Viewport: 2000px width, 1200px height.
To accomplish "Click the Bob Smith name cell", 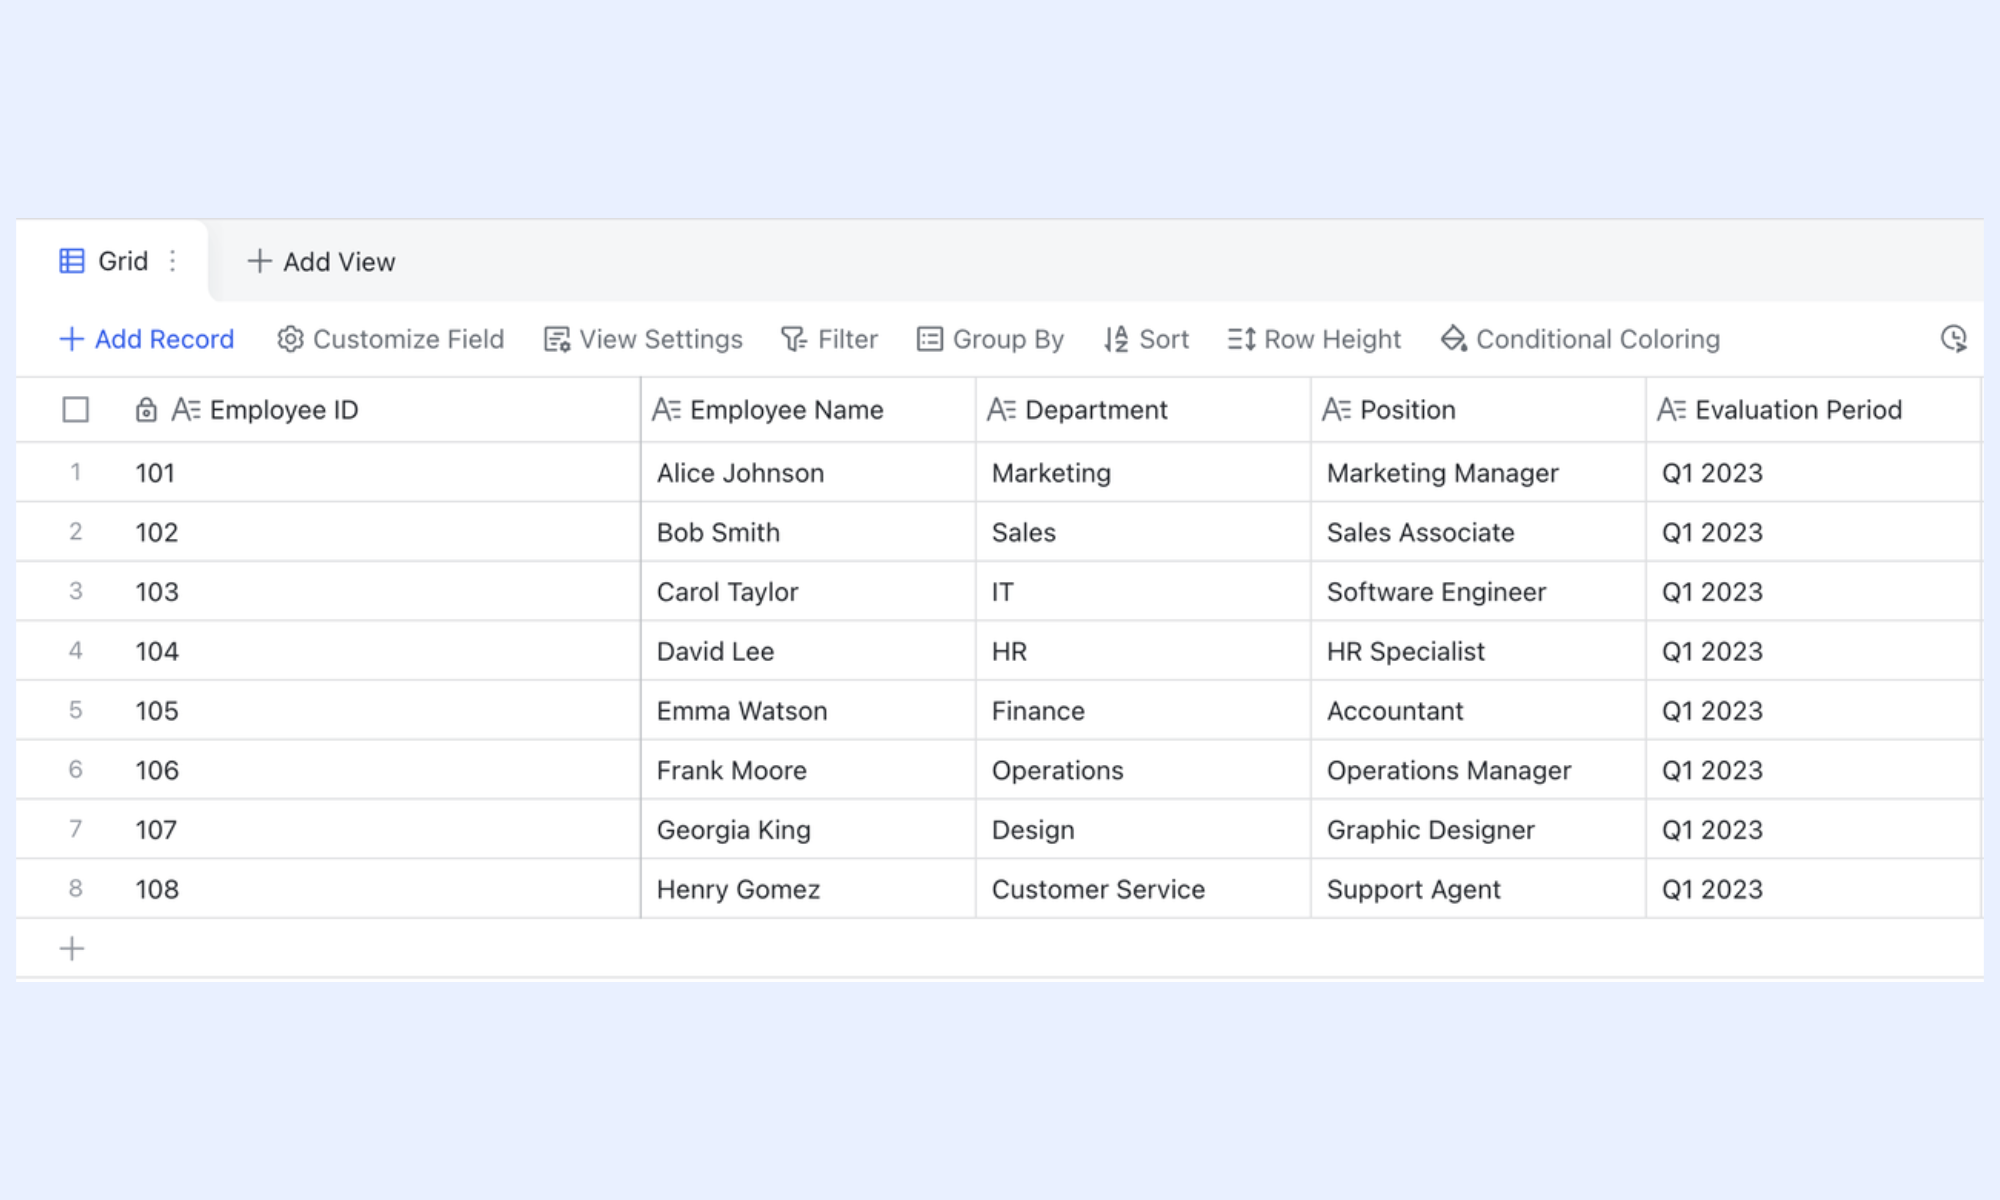I will click(x=808, y=532).
